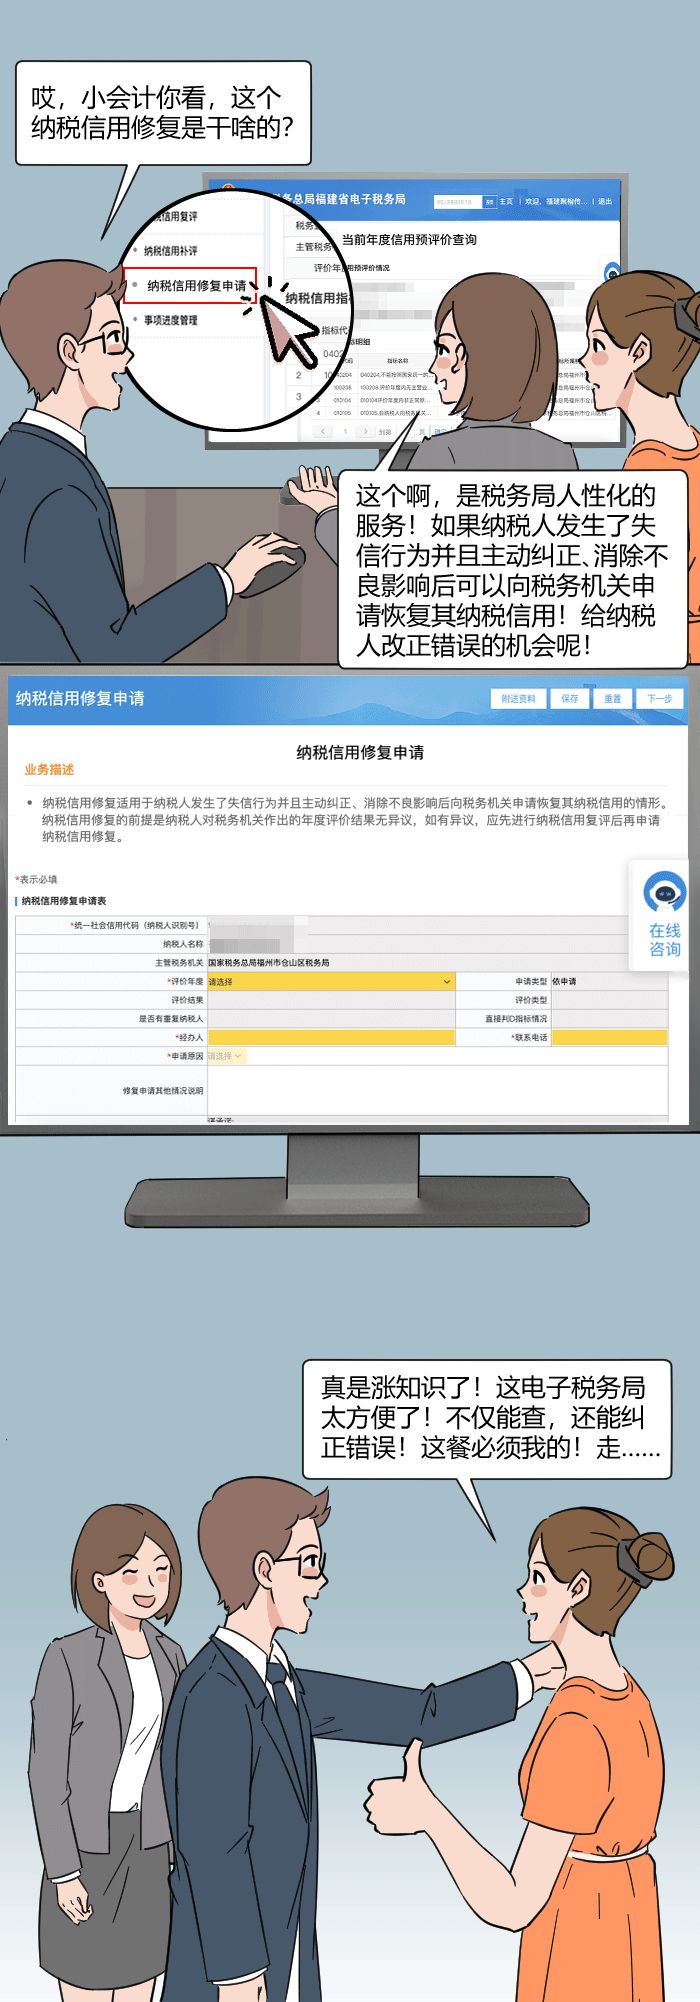Select 纳税信用修复申请 in the side menu
This screenshot has height=2002, width=700.
[190, 285]
